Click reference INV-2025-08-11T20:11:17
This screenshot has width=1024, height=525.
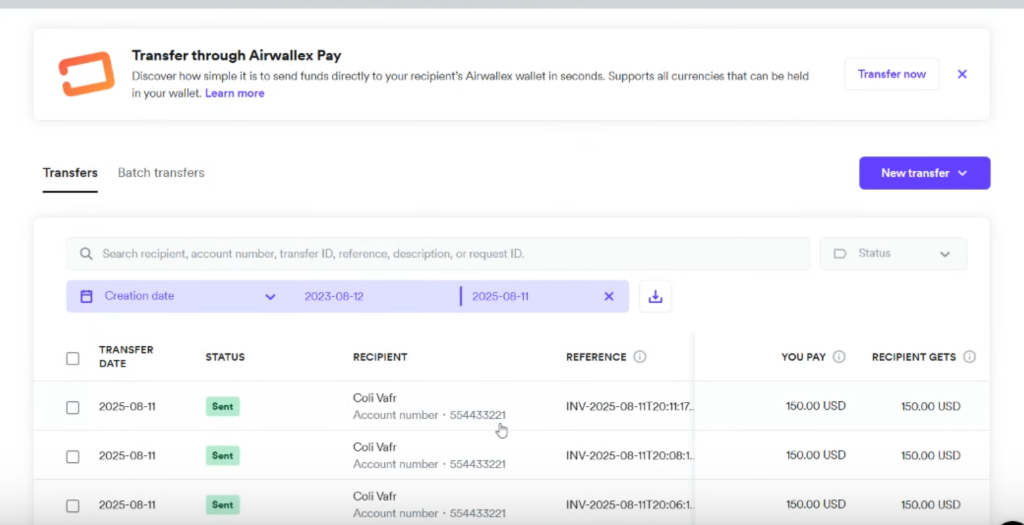(630, 406)
